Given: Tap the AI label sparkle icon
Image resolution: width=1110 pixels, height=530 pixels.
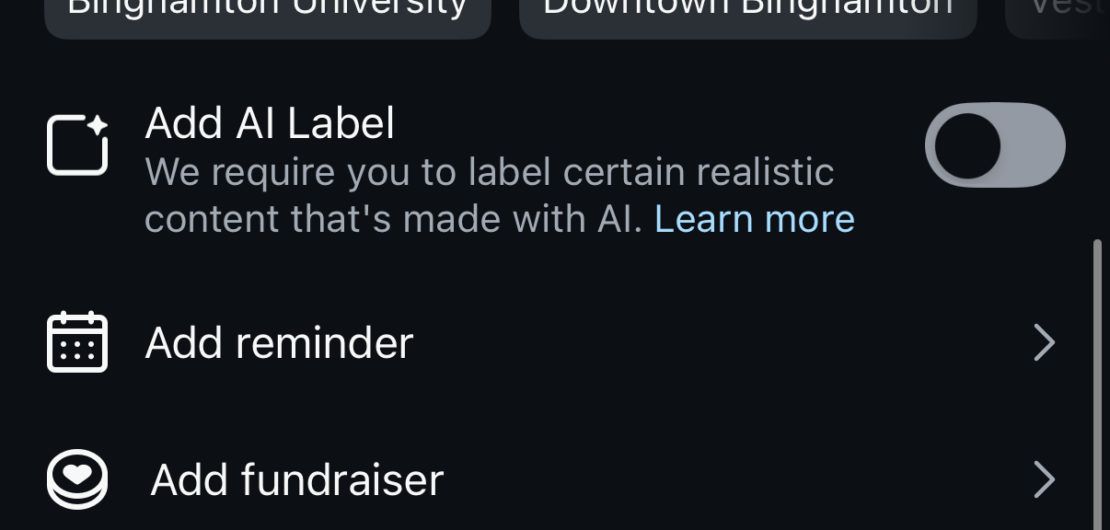Looking at the screenshot, I should 77,145.
